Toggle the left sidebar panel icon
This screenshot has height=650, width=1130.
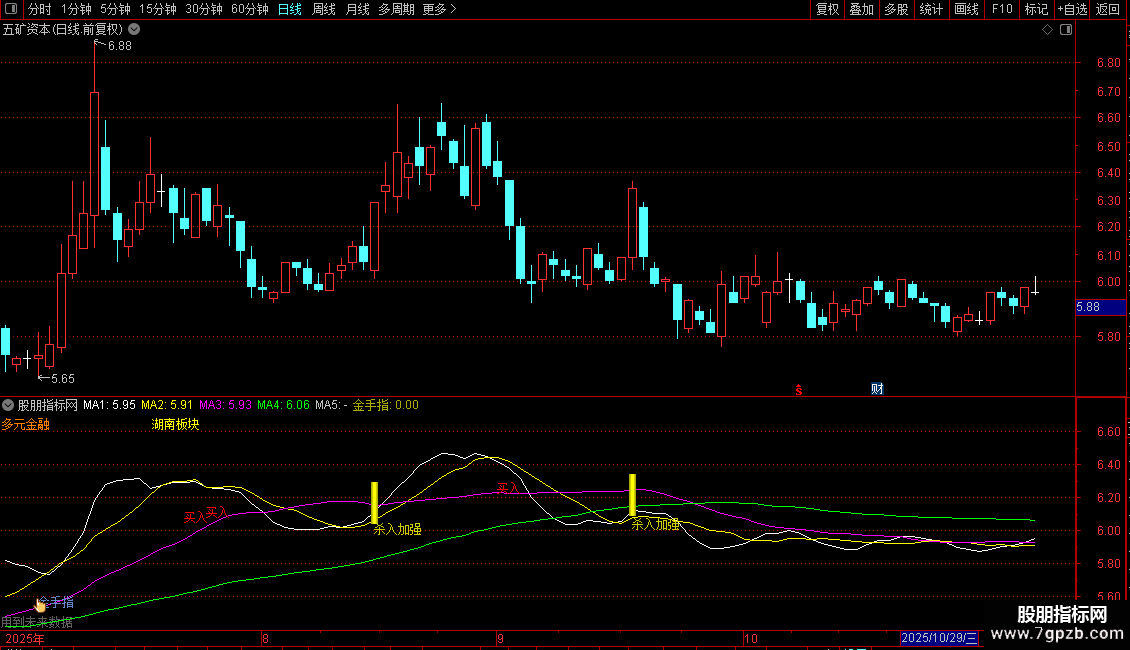(x=11, y=9)
